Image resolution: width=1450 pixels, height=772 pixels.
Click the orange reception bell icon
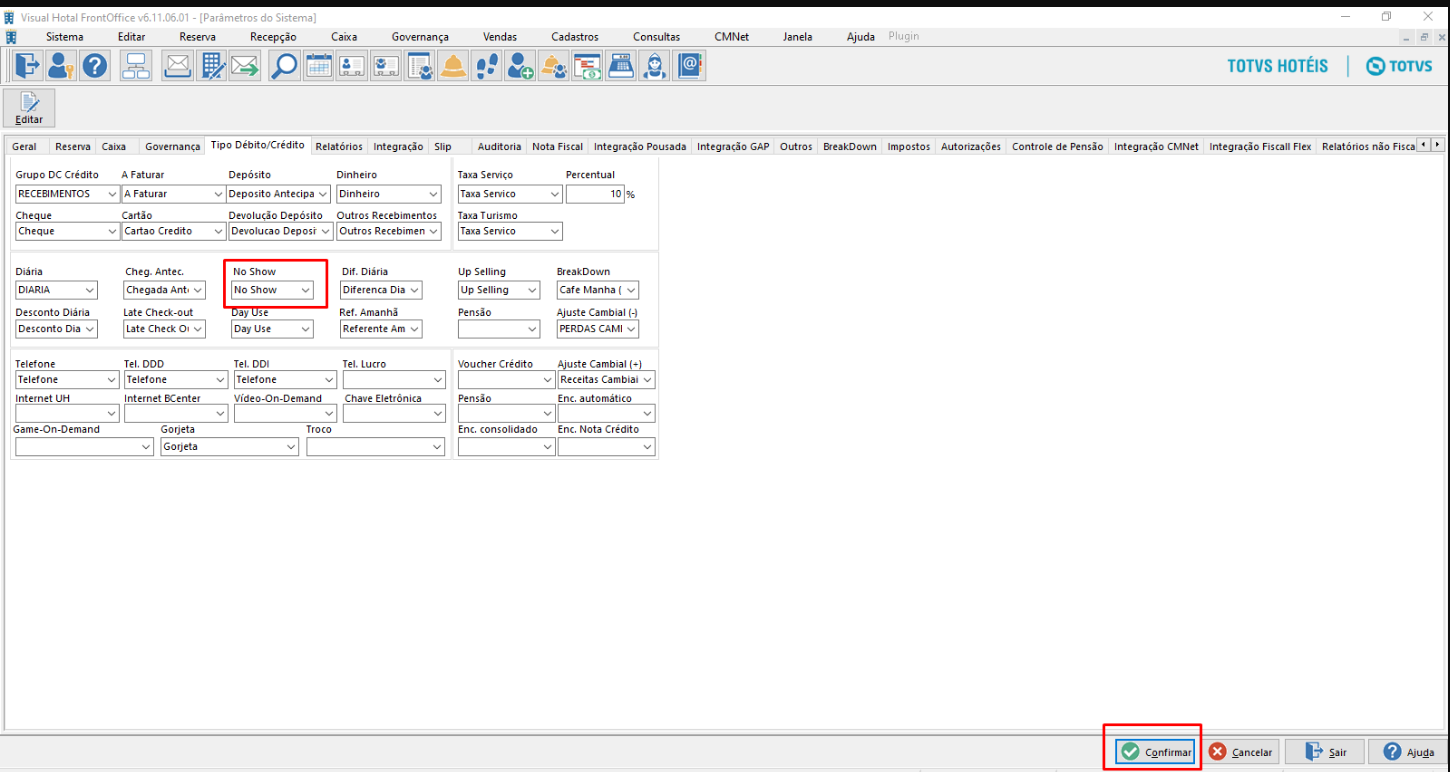coord(453,66)
